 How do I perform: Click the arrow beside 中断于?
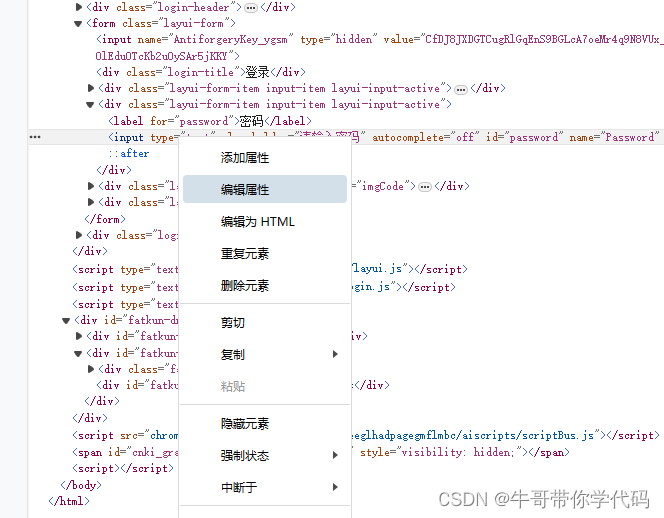click(335, 487)
